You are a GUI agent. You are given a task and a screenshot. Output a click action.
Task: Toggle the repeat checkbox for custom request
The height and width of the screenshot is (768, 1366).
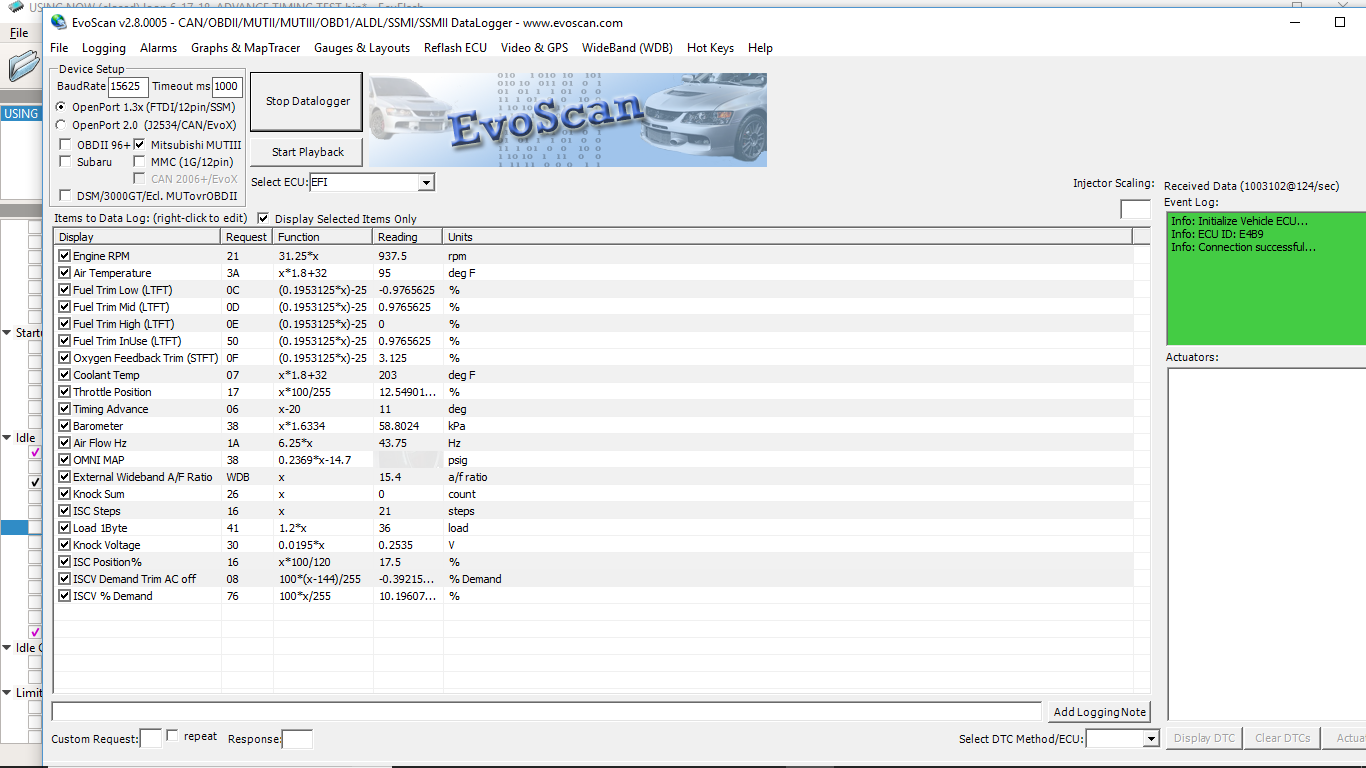click(x=172, y=736)
